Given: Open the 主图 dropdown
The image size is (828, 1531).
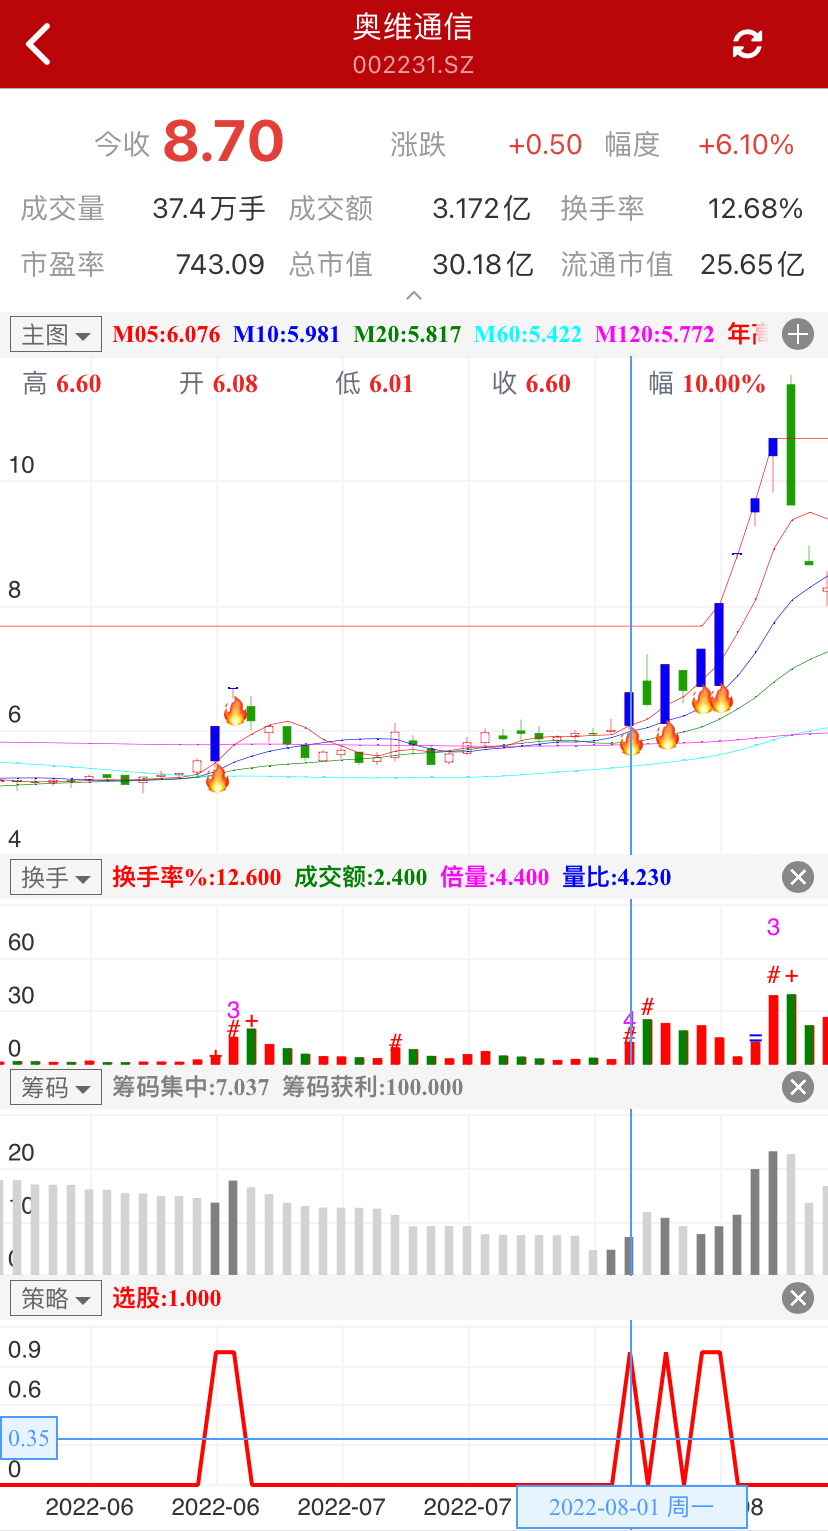Looking at the screenshot, I should click(56, 334).
